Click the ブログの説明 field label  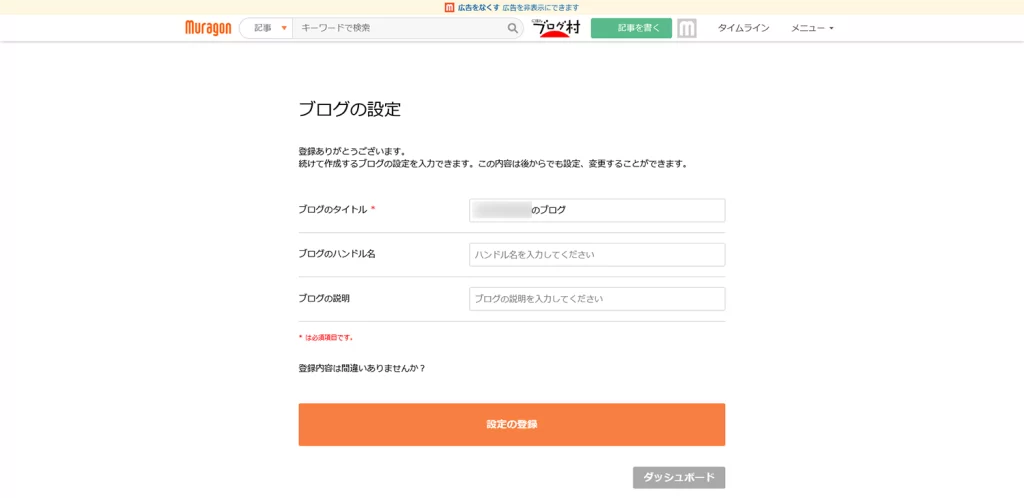coord(324,298)
